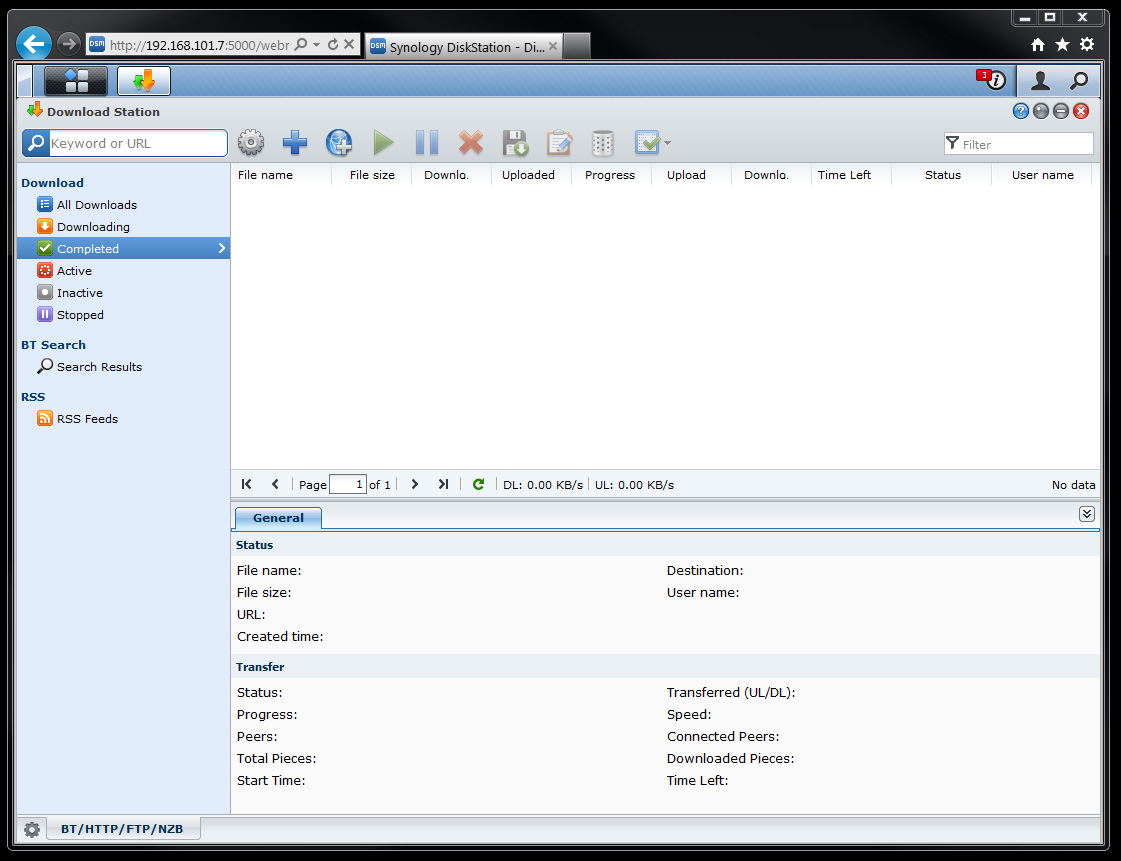Open Download Station help question icon
1121x861 pixels.
click(x=1020, y=111)
